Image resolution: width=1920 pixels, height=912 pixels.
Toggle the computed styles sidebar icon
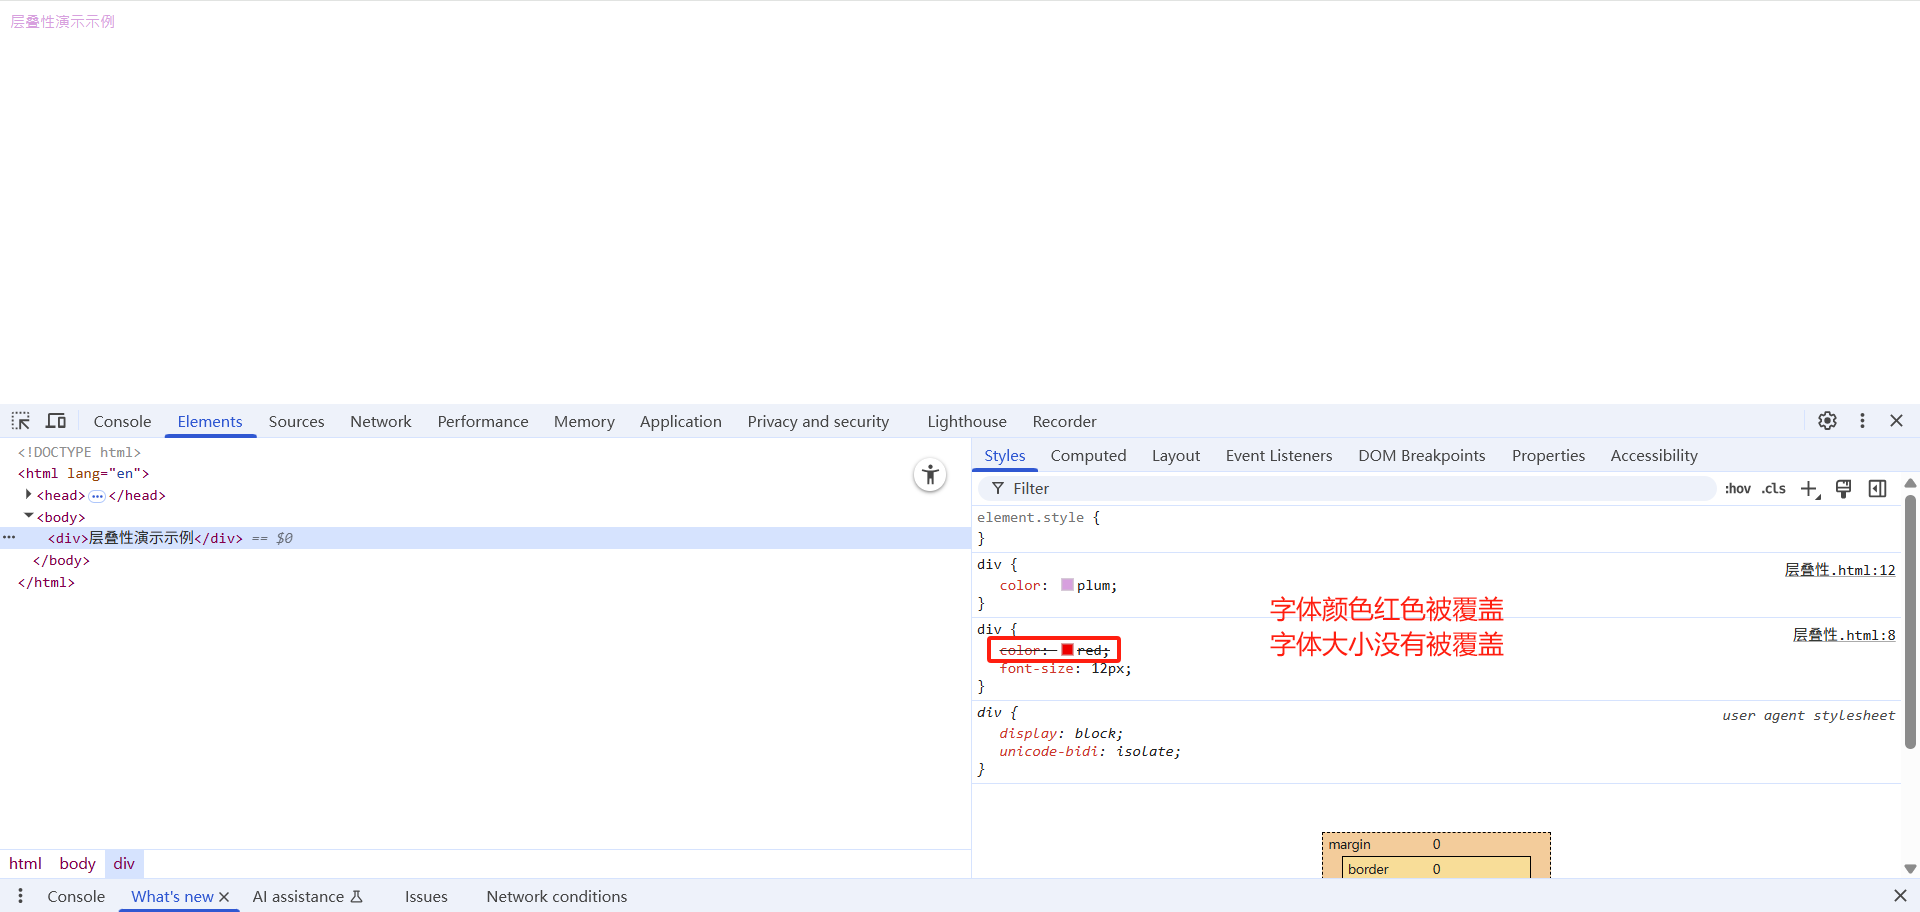[1877, 489]
